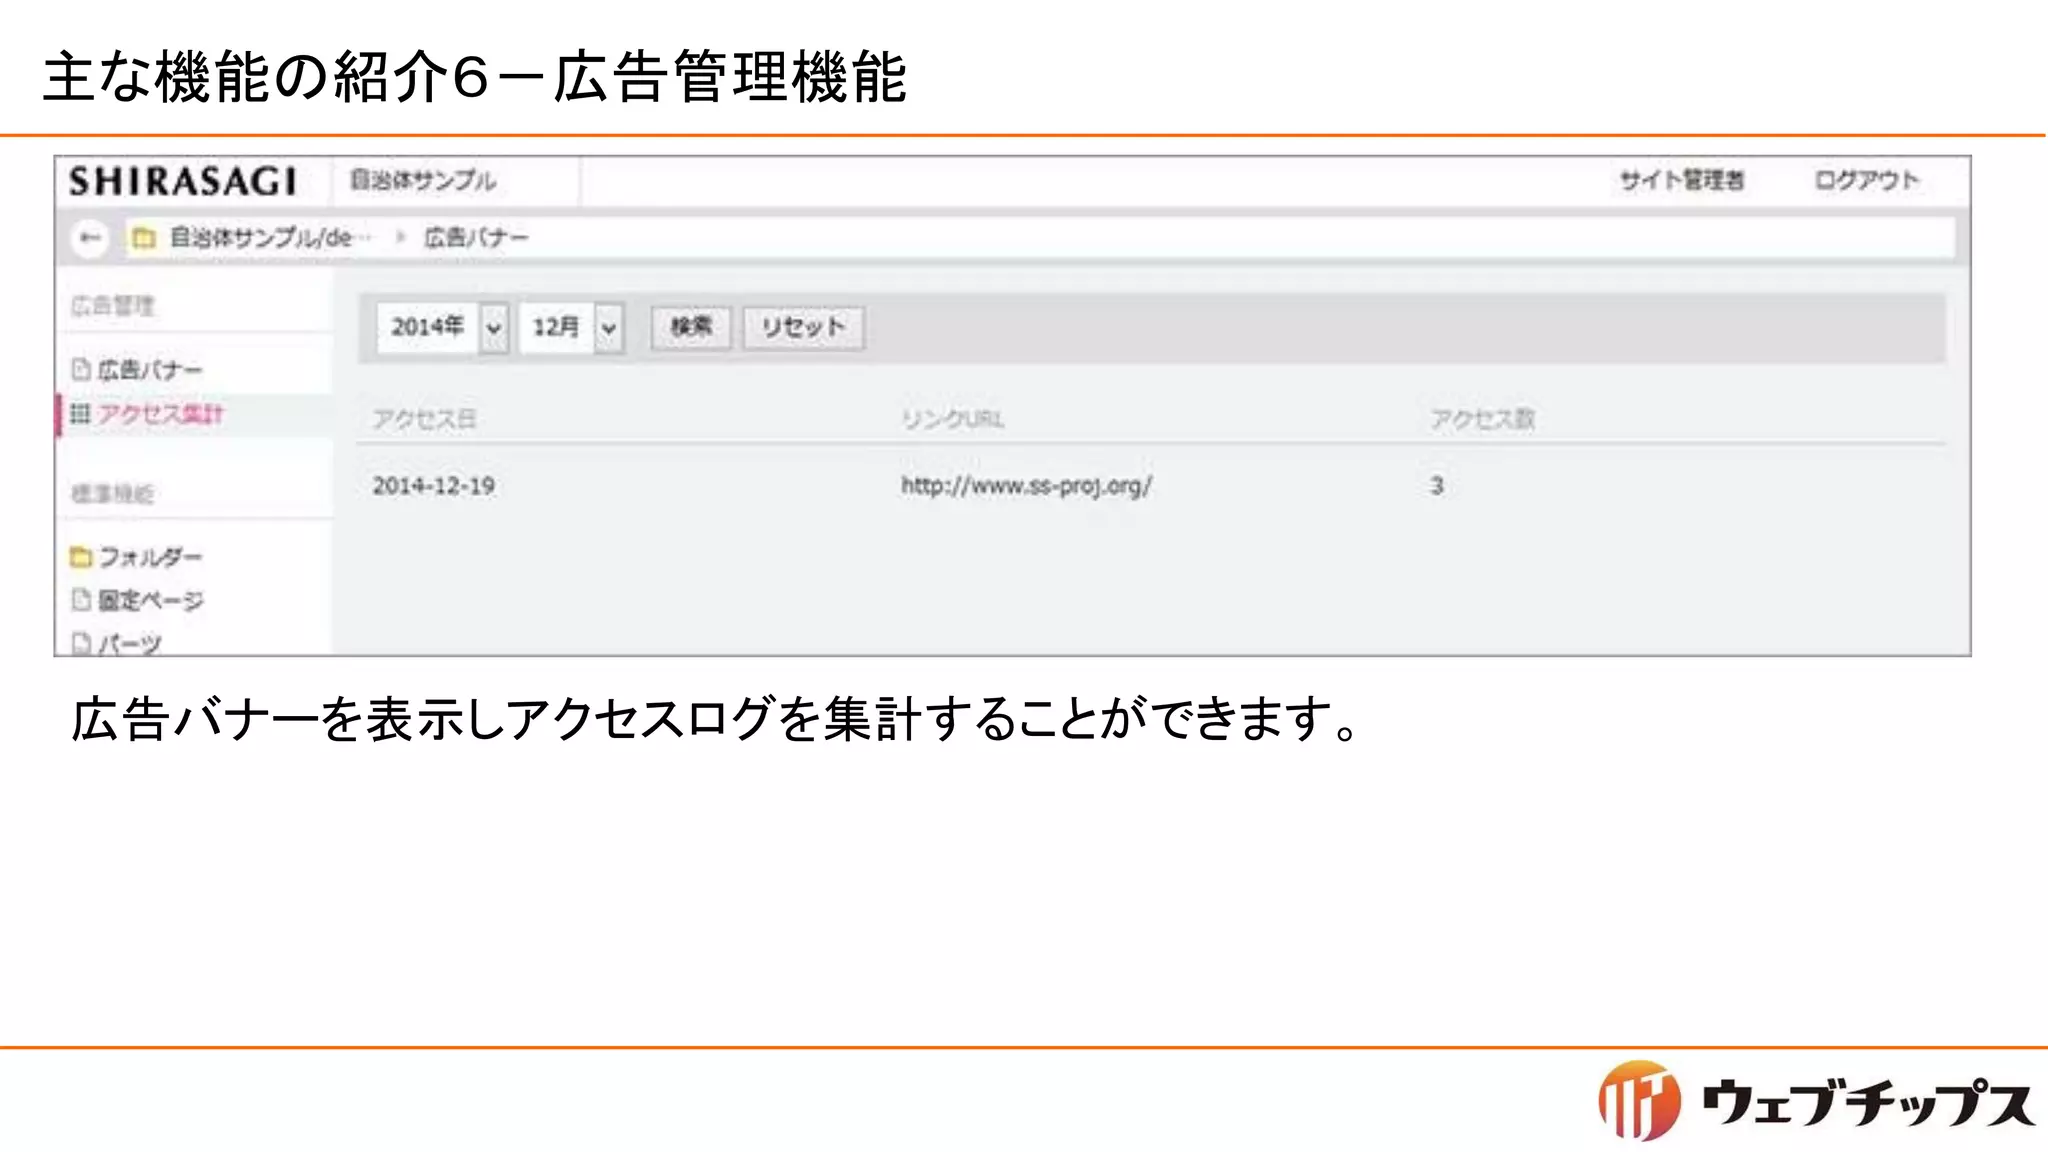This screenshot has height=1152, width=2048.
Task: Click the 広告管理 sidebar section heading
Action: [113, 305]
